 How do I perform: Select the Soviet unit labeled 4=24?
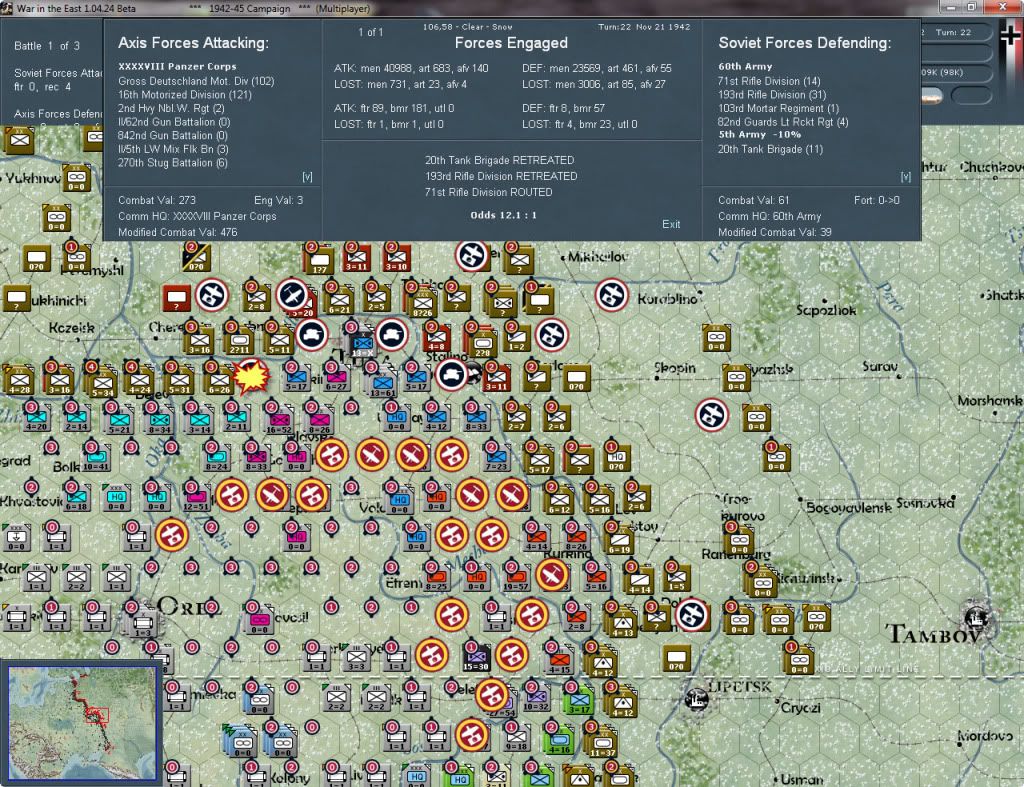[139, 381]
